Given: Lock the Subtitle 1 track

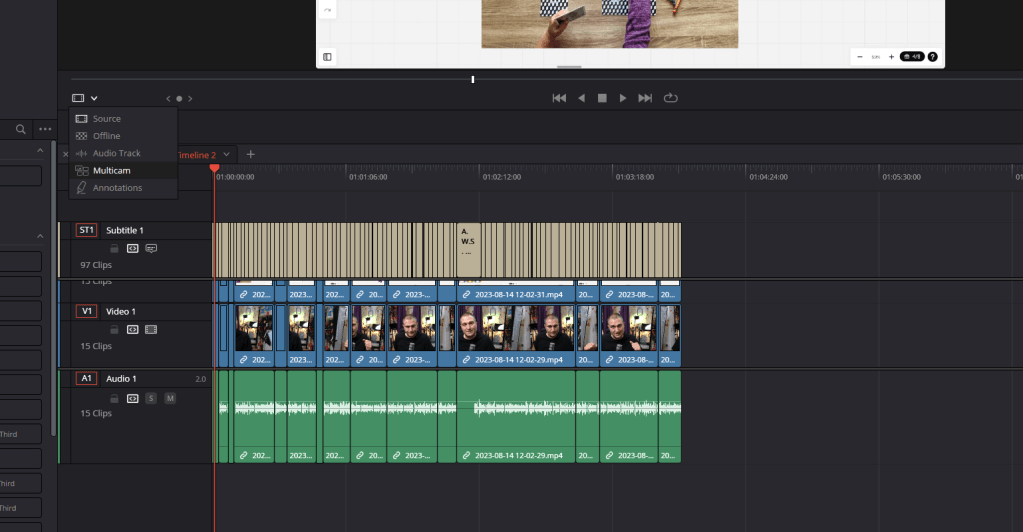Looking at the screenshot, I should (114, 249).
